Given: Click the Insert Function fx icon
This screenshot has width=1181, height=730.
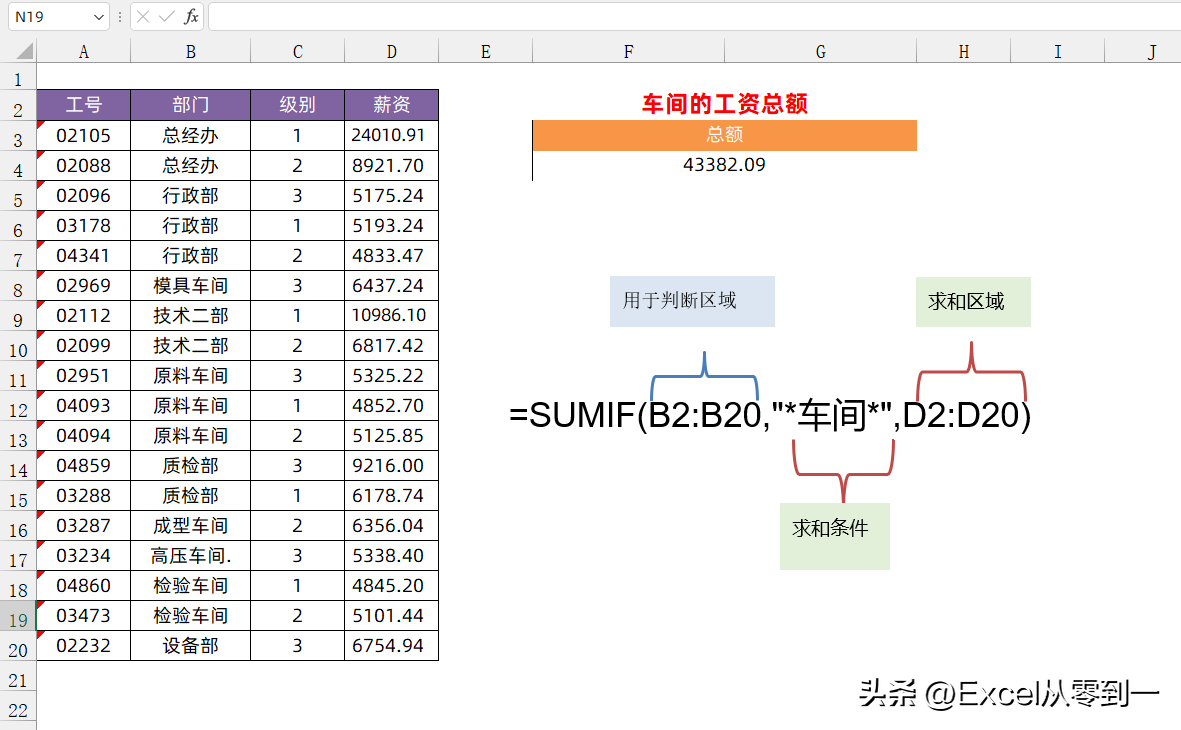Looking at the screenshot, I should (191, 17).
